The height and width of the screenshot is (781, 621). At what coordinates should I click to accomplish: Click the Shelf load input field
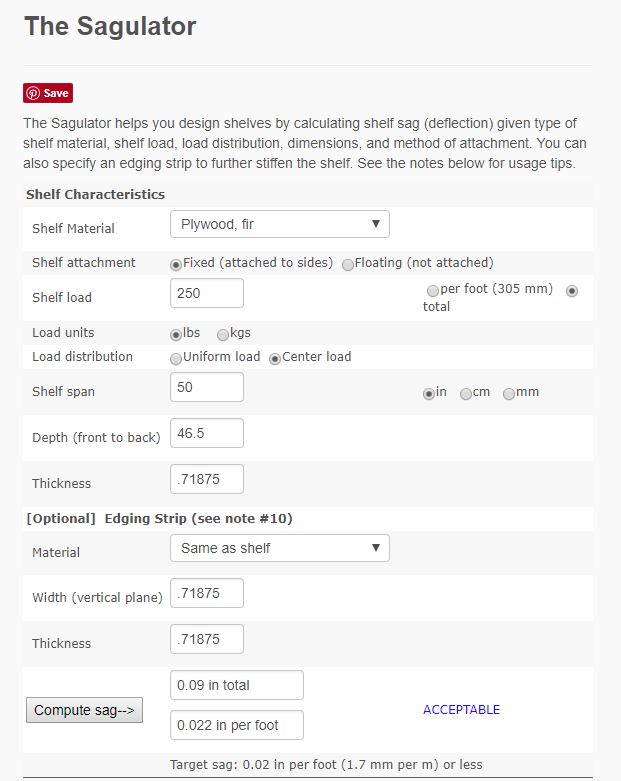click(x=207, y=293)
